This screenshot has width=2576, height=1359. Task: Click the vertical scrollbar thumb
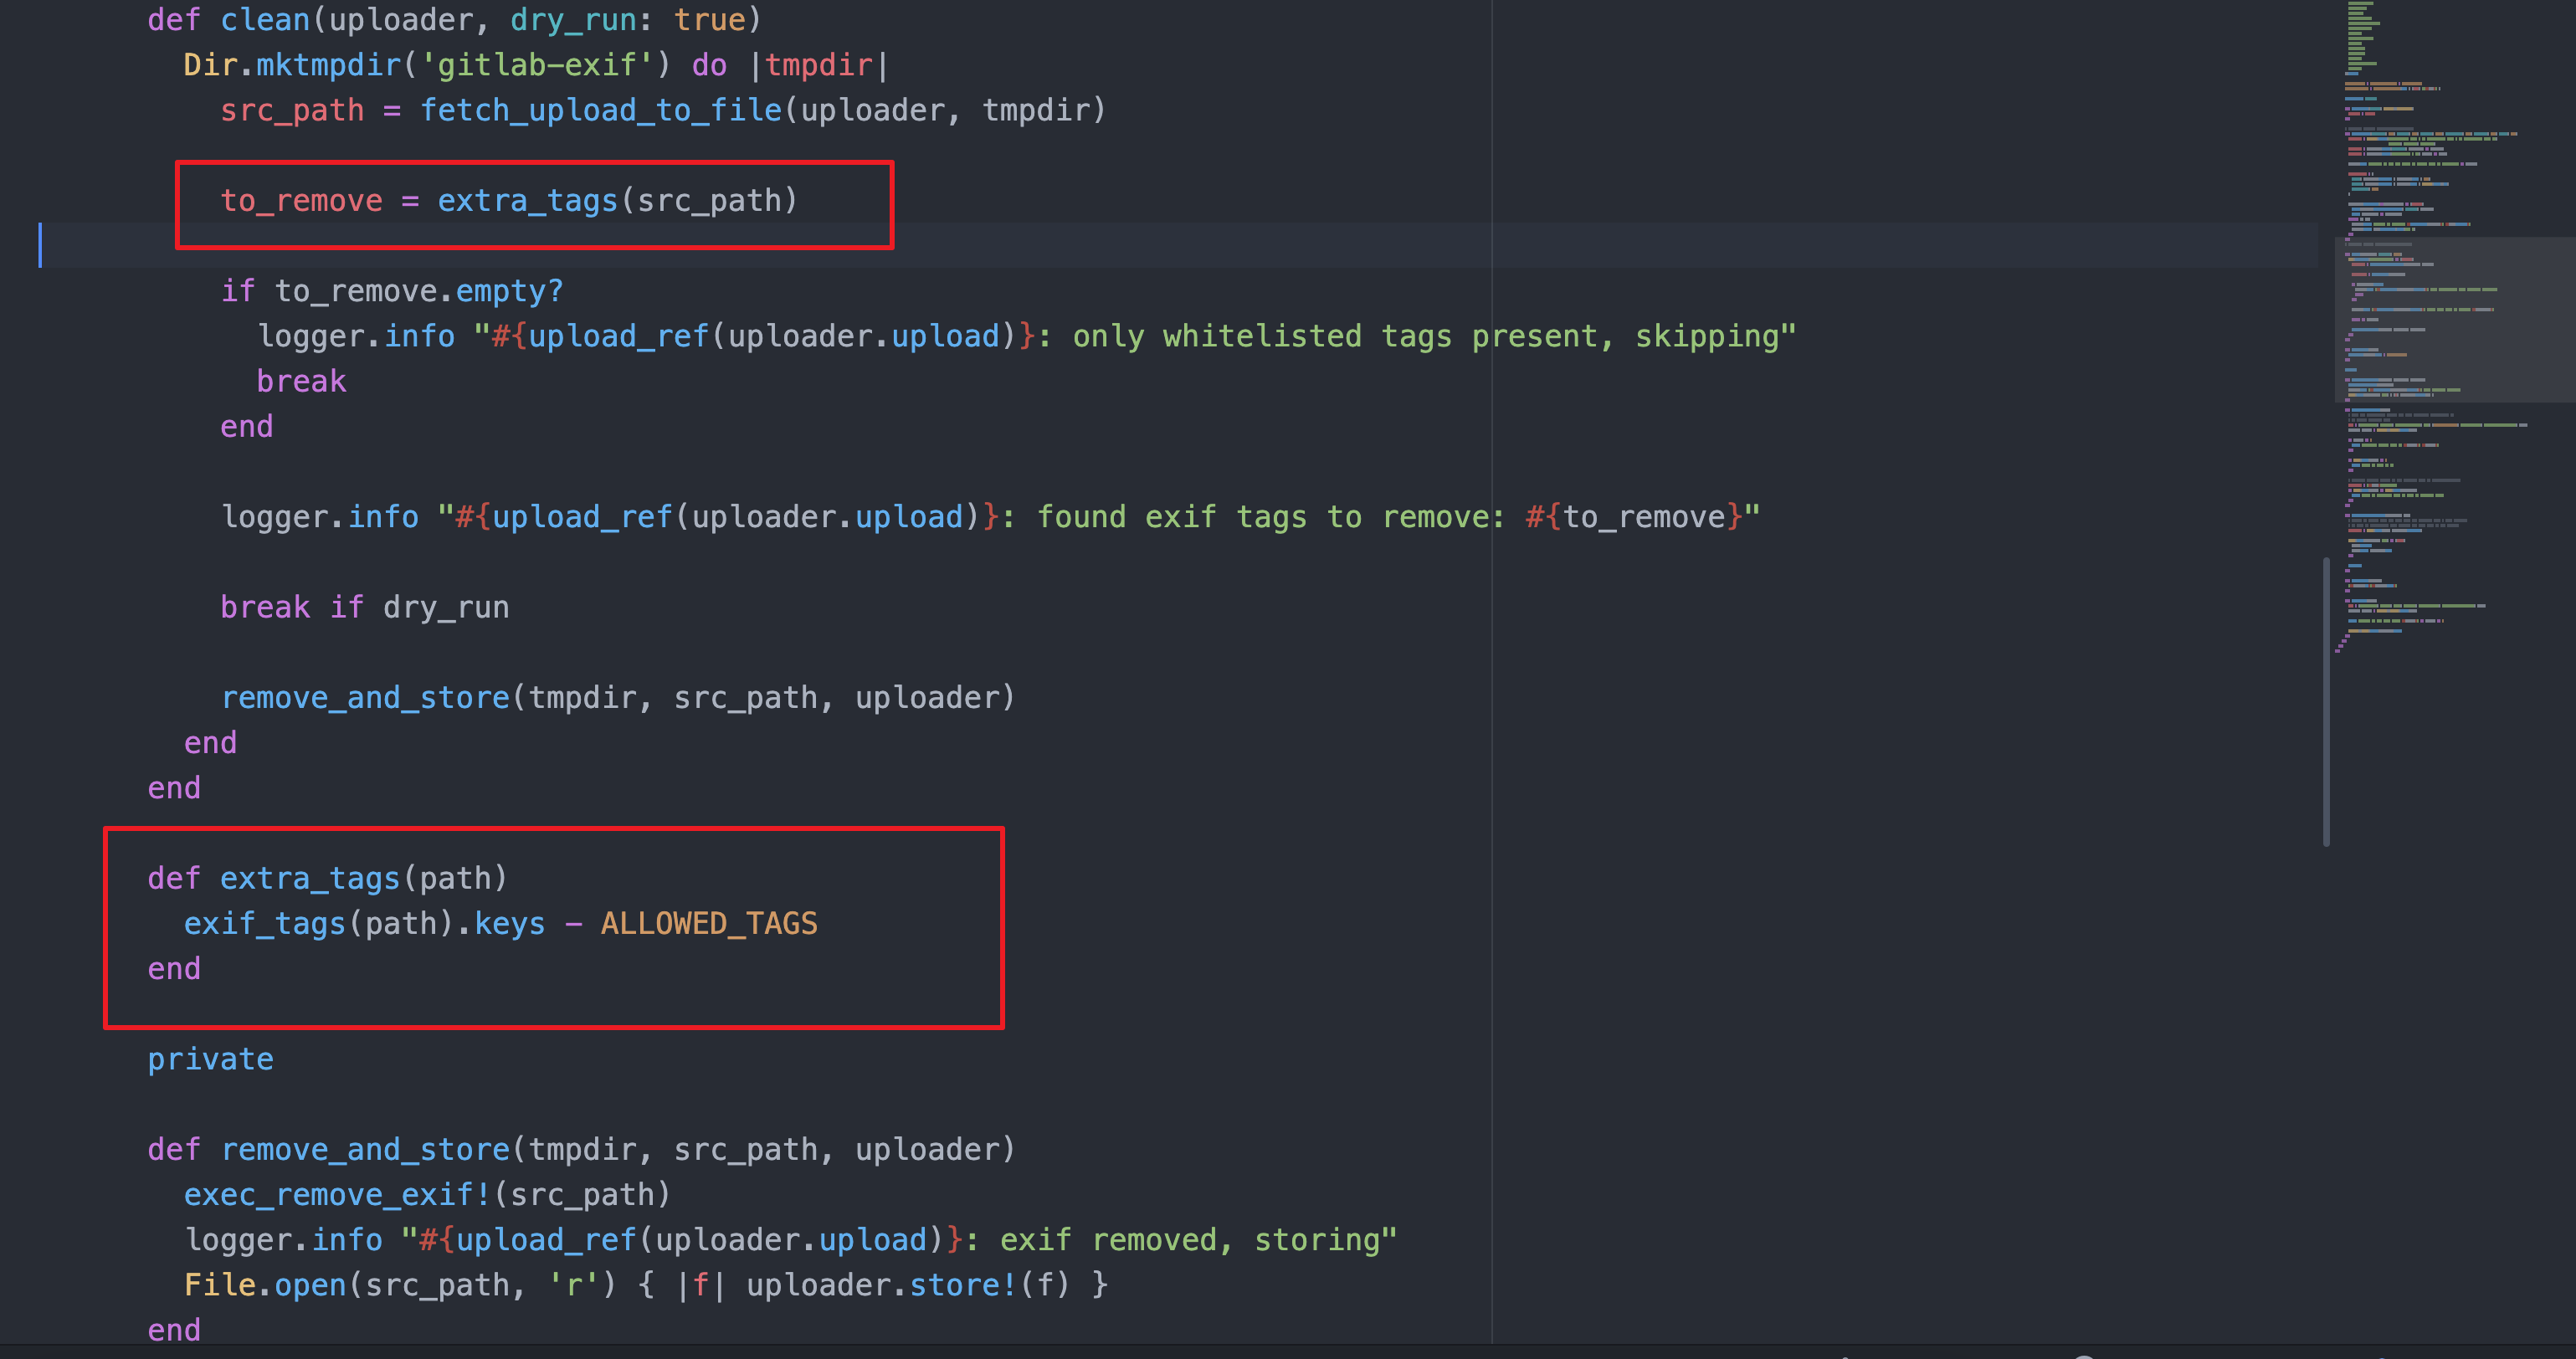(2326, 702)
